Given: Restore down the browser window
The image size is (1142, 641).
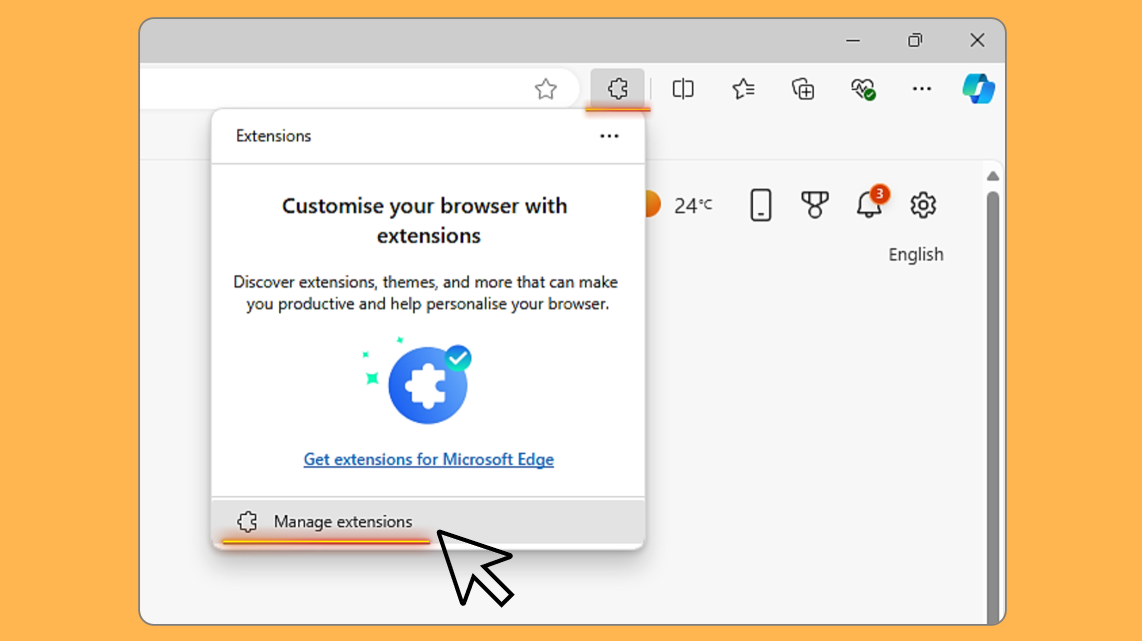Looking at the screenshot, I should click(x=915, y=41).
